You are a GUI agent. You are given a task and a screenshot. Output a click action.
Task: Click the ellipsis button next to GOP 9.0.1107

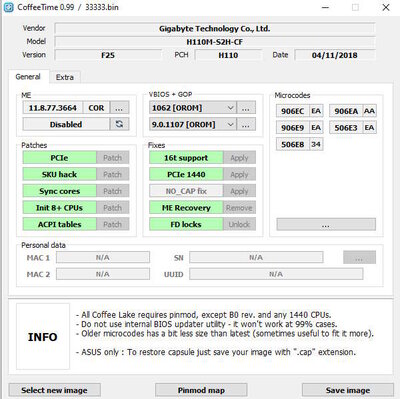(x=246, y=124)
